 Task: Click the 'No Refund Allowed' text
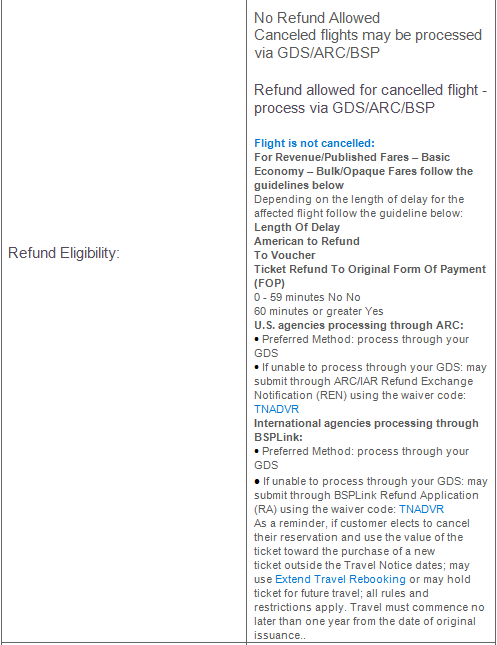(317, 18)
